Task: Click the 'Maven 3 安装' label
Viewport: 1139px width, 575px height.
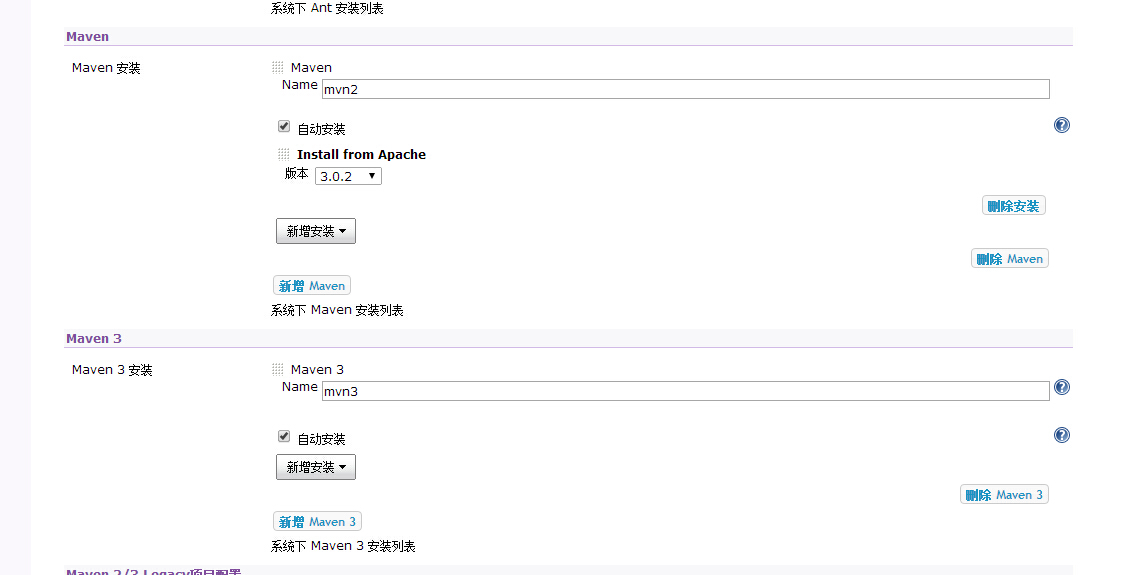Action: [x=112, y=370]
